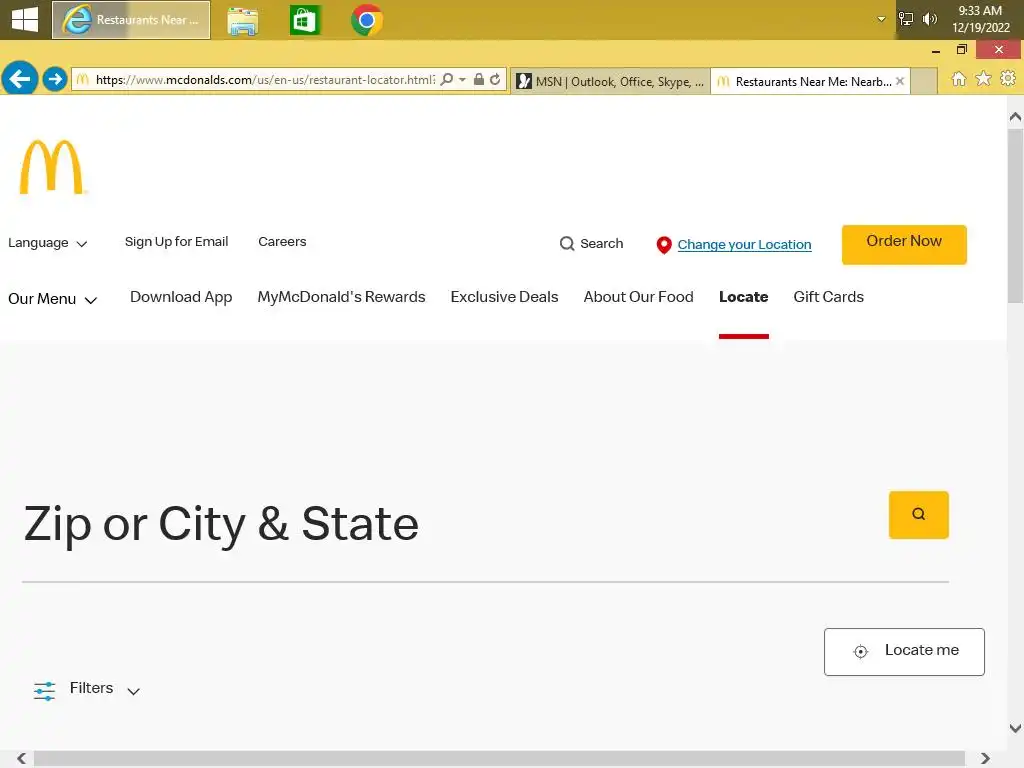
Task: Click the Internet Explorer back arrow
Action: pyautogui.click(x=20, y=79)
